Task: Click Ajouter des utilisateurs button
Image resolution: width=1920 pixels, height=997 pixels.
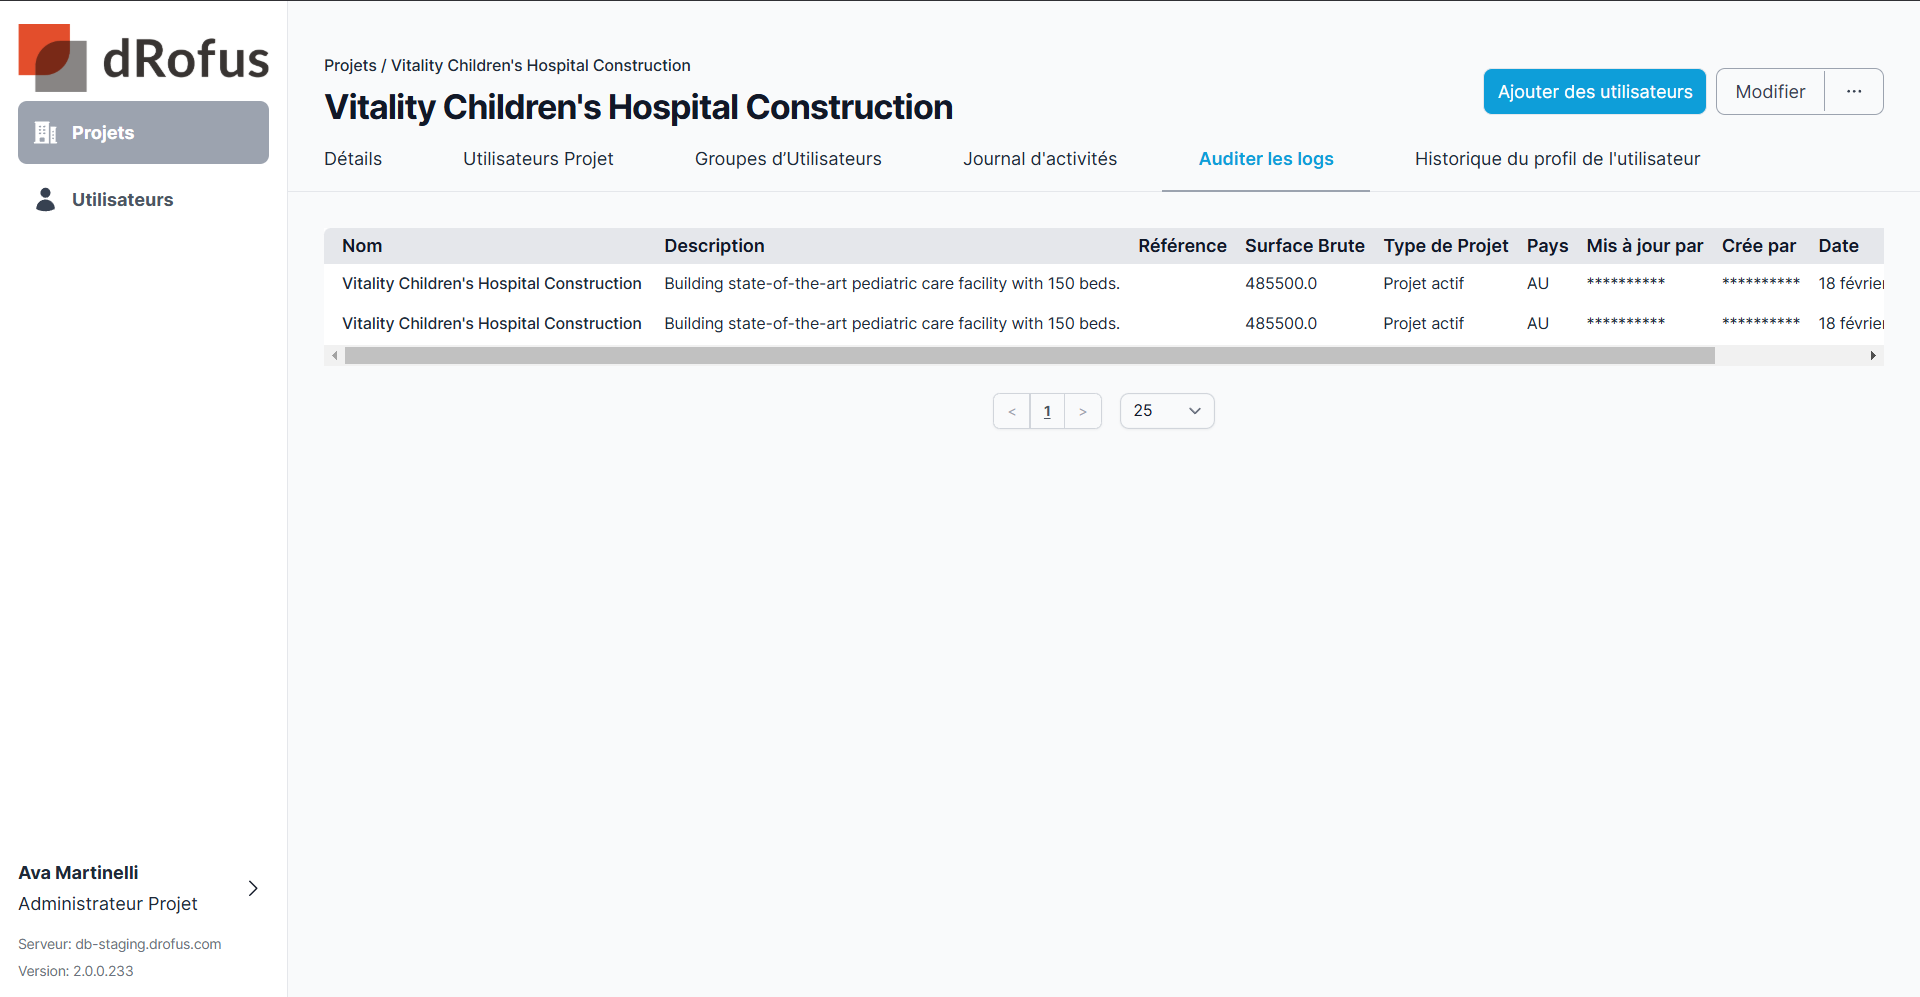Action: pyautogui.click(x=1594, y=92)
